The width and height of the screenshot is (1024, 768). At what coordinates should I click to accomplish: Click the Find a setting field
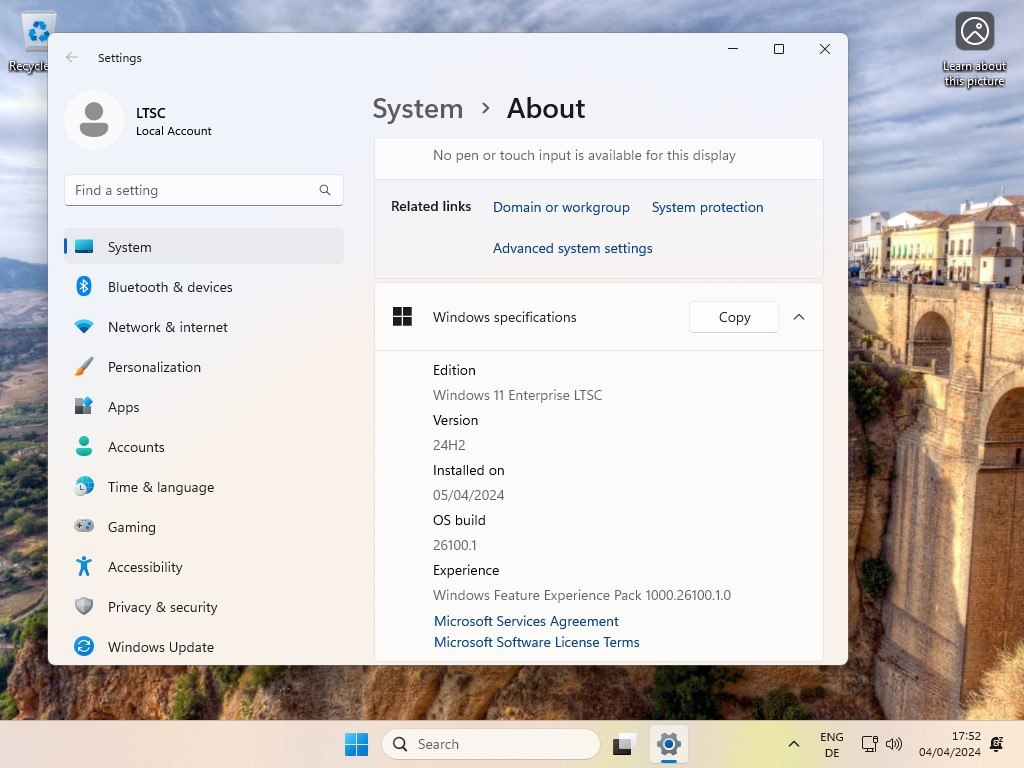pyautogui.click(x=204, y=190)
